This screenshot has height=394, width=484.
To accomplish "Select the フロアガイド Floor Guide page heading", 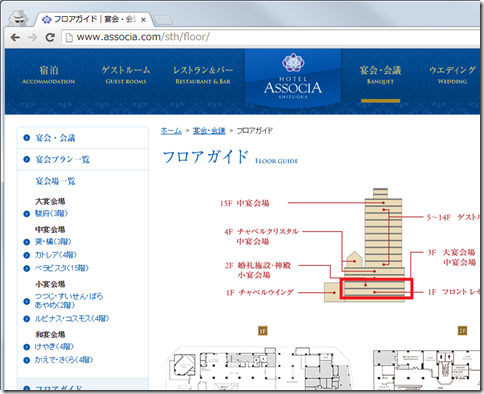I will tap(230, 157).
